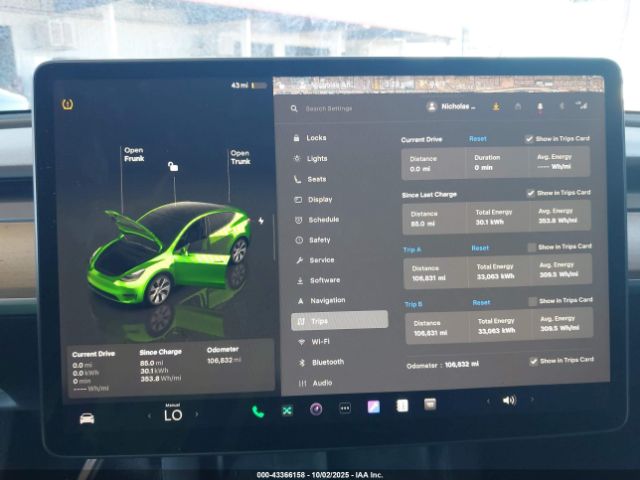Click the search magnifier icon

(x=294, y=109)
